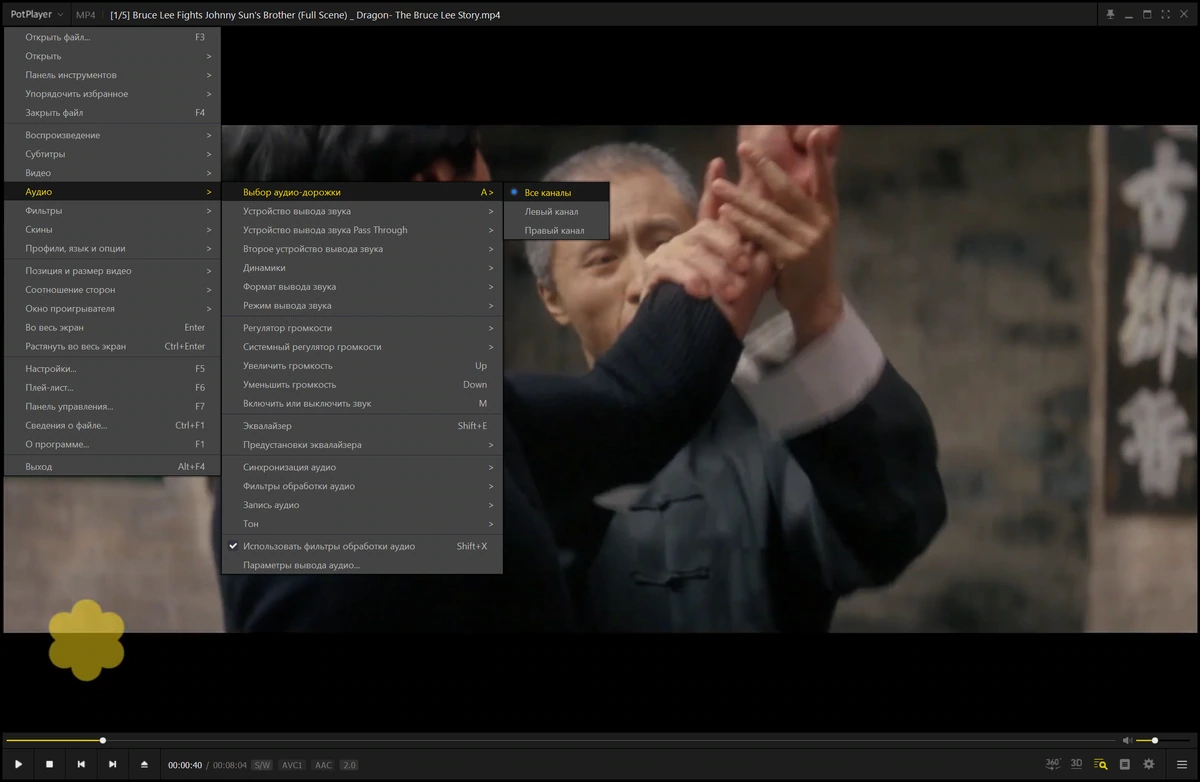Expand 'Формат вывода звука' submenu
The image size is (1200, 782).
click(x=362, y=287)
